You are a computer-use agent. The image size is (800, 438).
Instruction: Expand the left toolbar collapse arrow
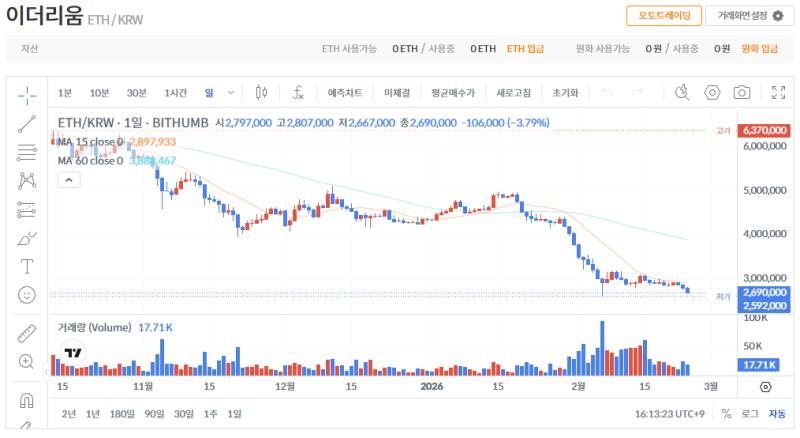[45, 372]
